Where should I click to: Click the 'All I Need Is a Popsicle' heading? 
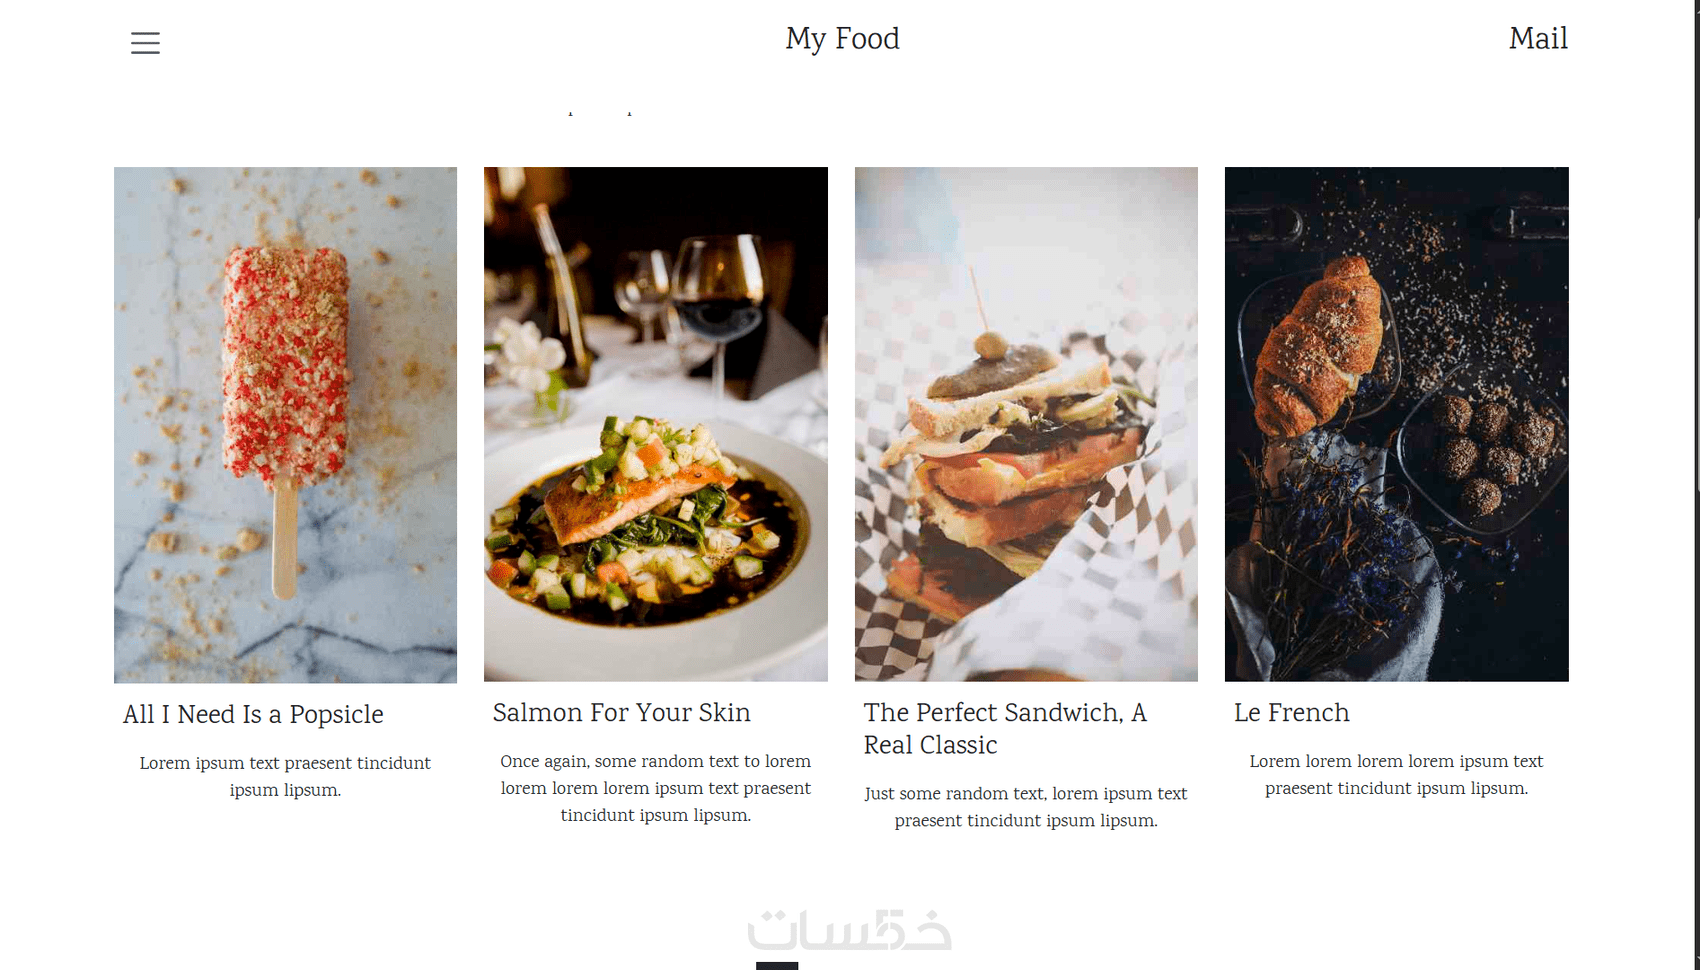(x=253, y=714)
